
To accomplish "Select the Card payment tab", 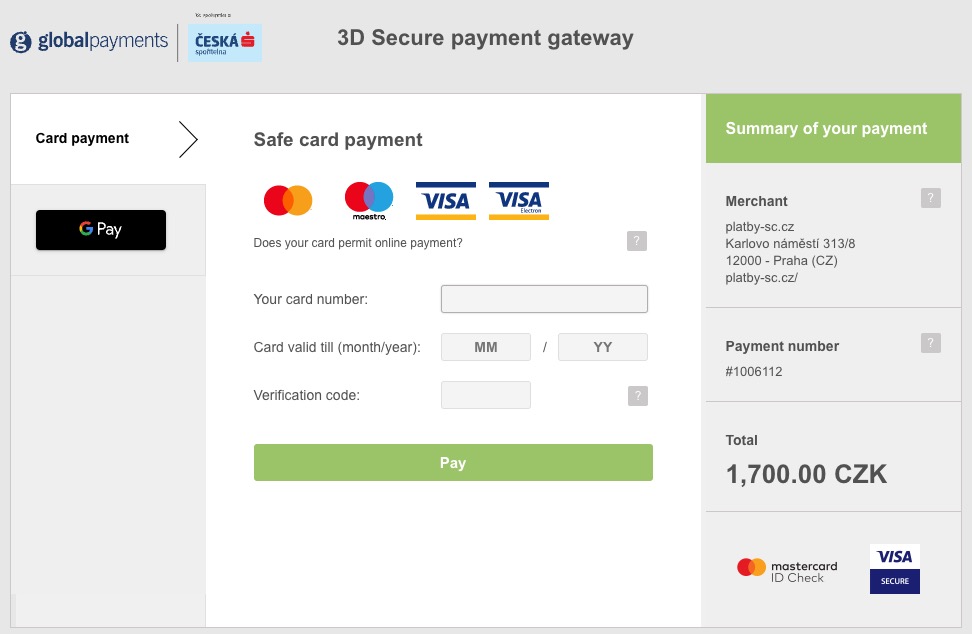I will pyautogui.click(x=82, y=139).
